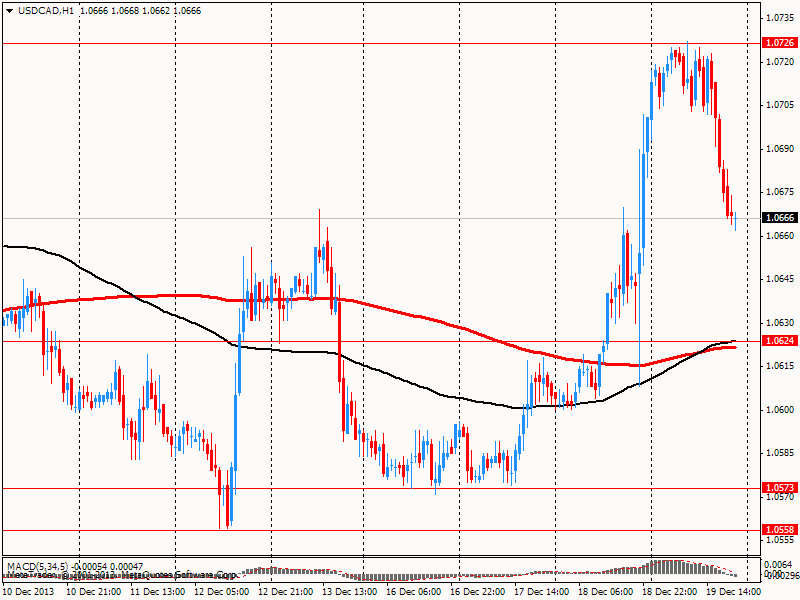Click the red 1.0558 price level tag
This screenshot has height=600, width=800.
(x=780, y=530)
